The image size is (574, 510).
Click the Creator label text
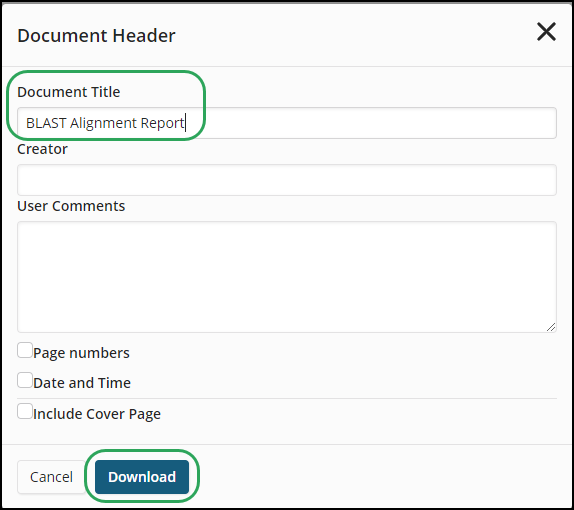tap(42, 149)
